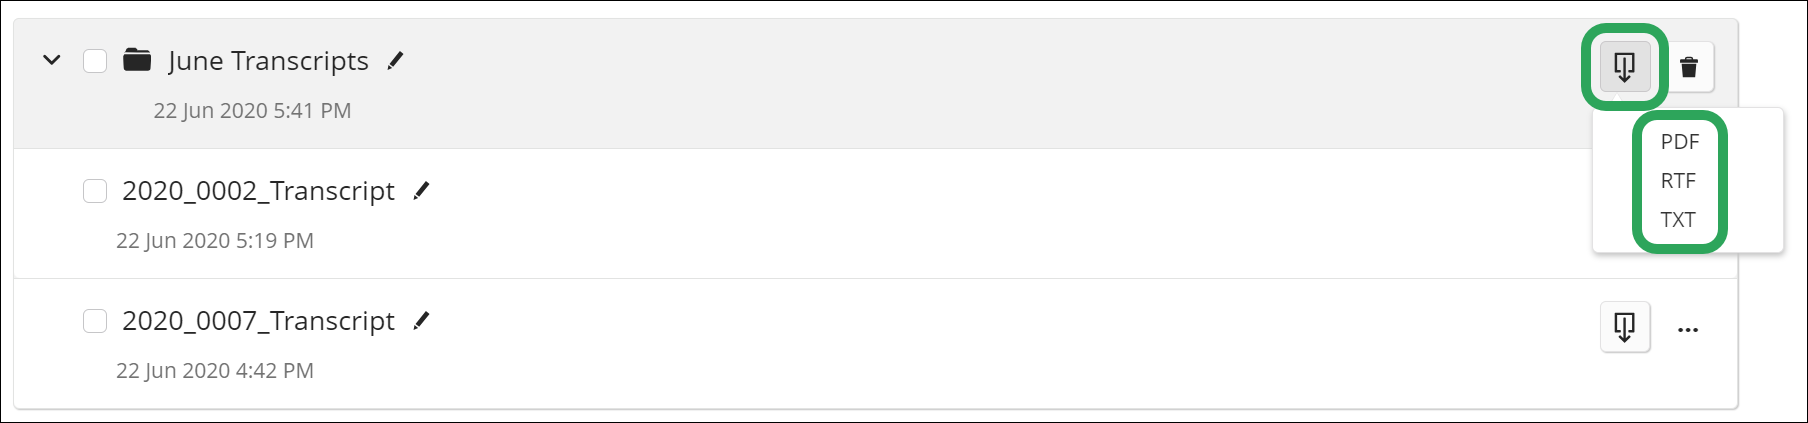
Task: Click the June Transcripts folder icon
Action: [x=137, y=61]
